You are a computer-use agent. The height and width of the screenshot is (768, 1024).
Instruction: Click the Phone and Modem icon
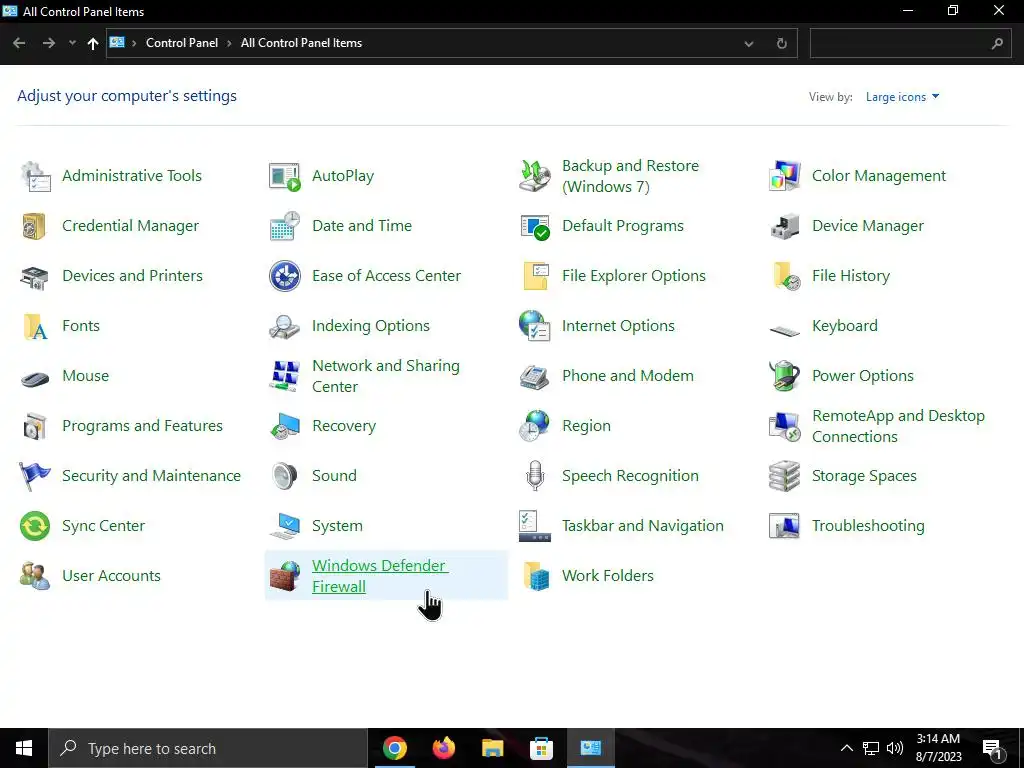coord(535,376)
